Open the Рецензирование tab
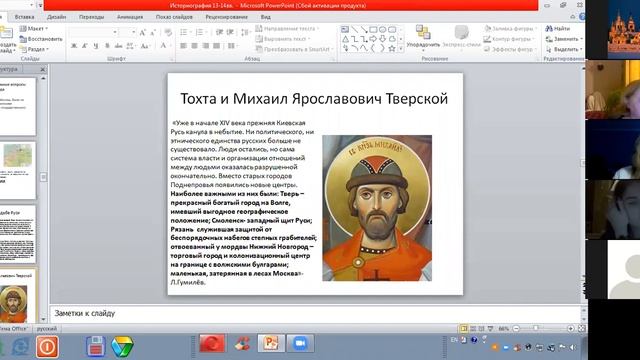Viewport: 640px width, 360px height. click(227, 17)
